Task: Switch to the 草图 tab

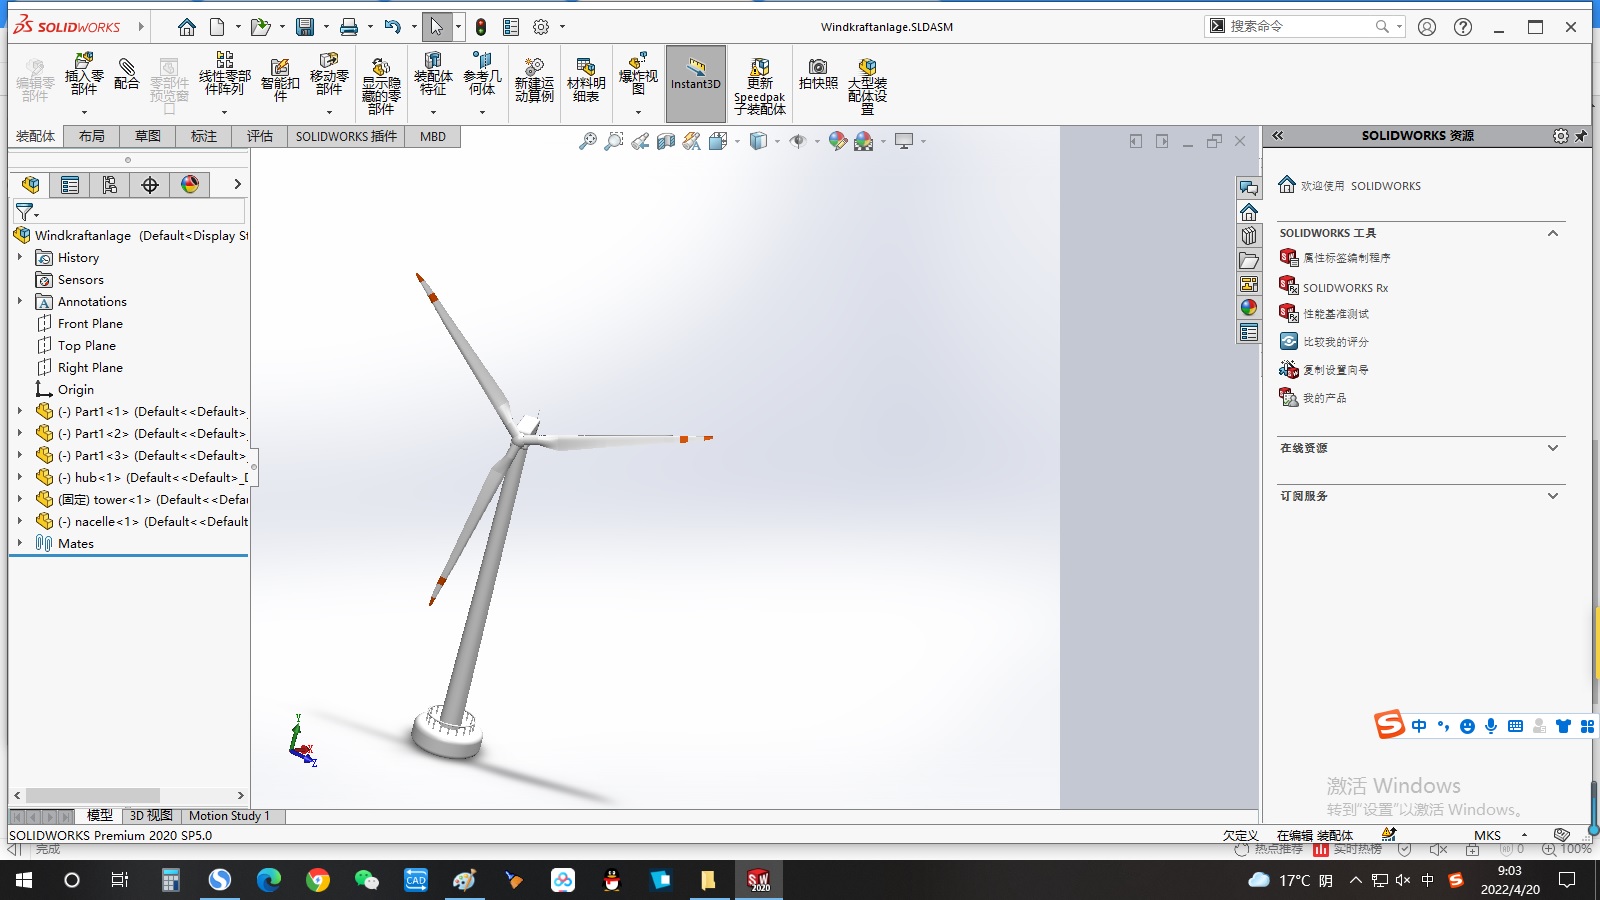Action: coord(148,136)
